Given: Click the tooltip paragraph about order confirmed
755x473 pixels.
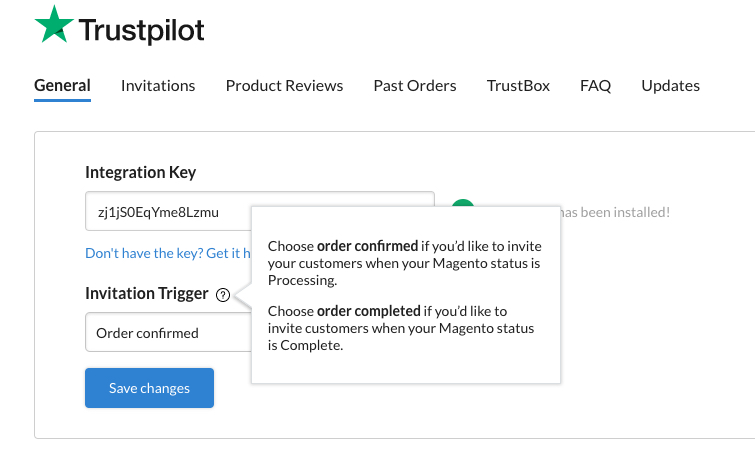Looking at the screenshot, I should [404, 263].
